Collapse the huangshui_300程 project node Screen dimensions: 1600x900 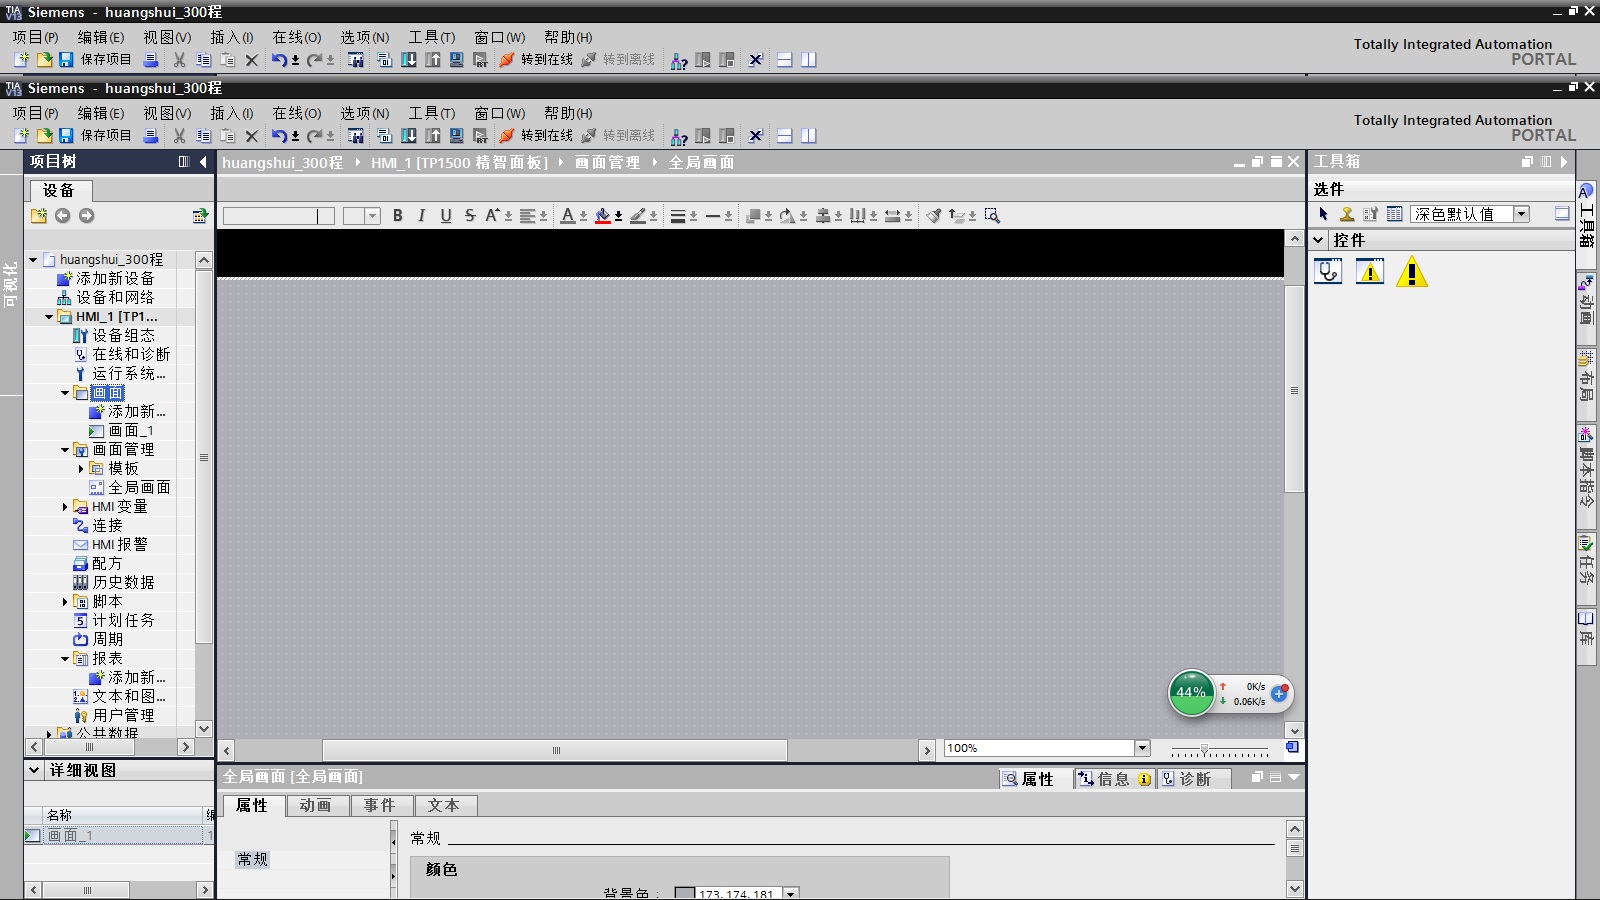33,260
